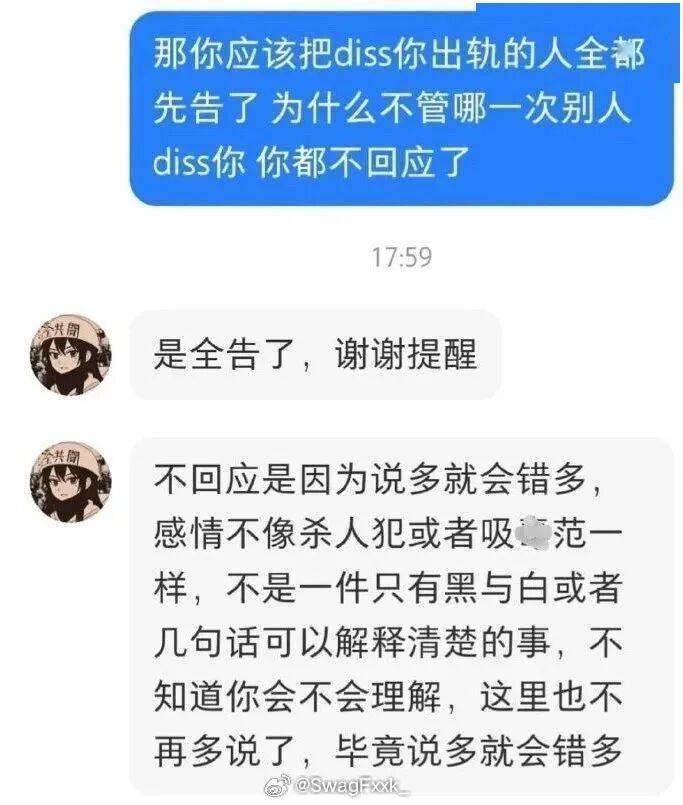683x805 pixels.
Task: Select the 17:59 timestamp
Action: [x=402, y=257]
